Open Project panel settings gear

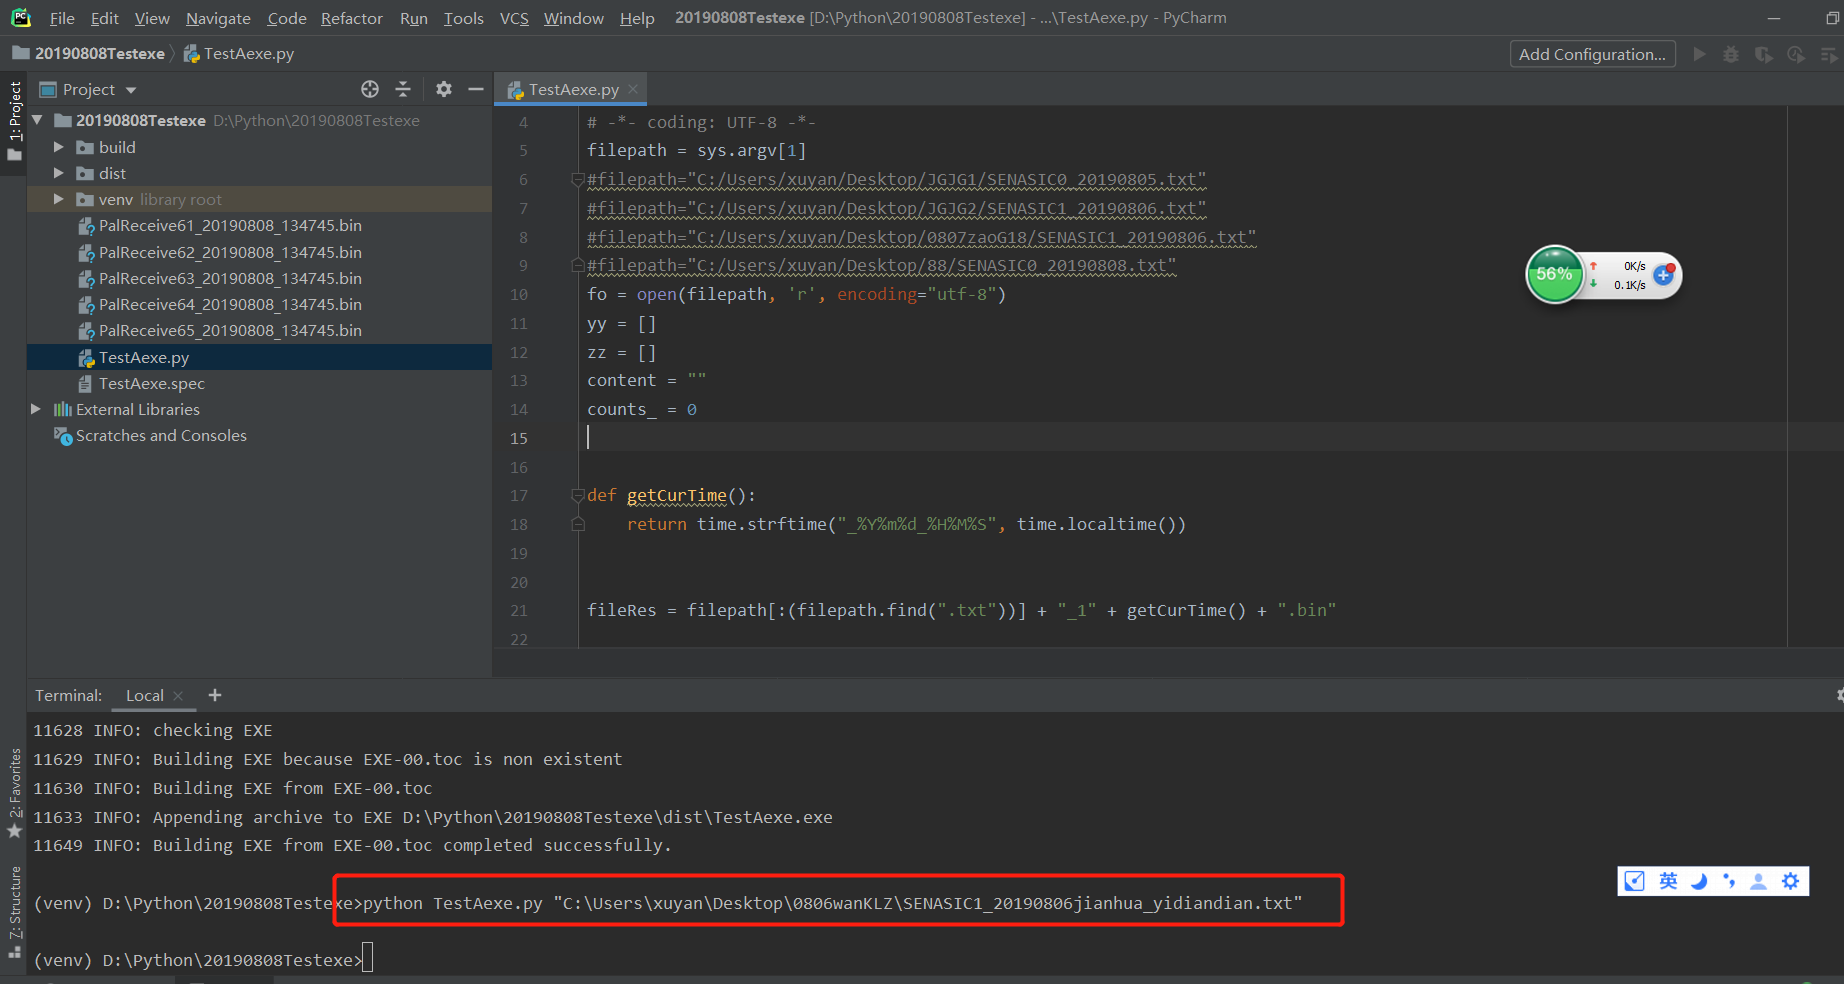point(444,89)
